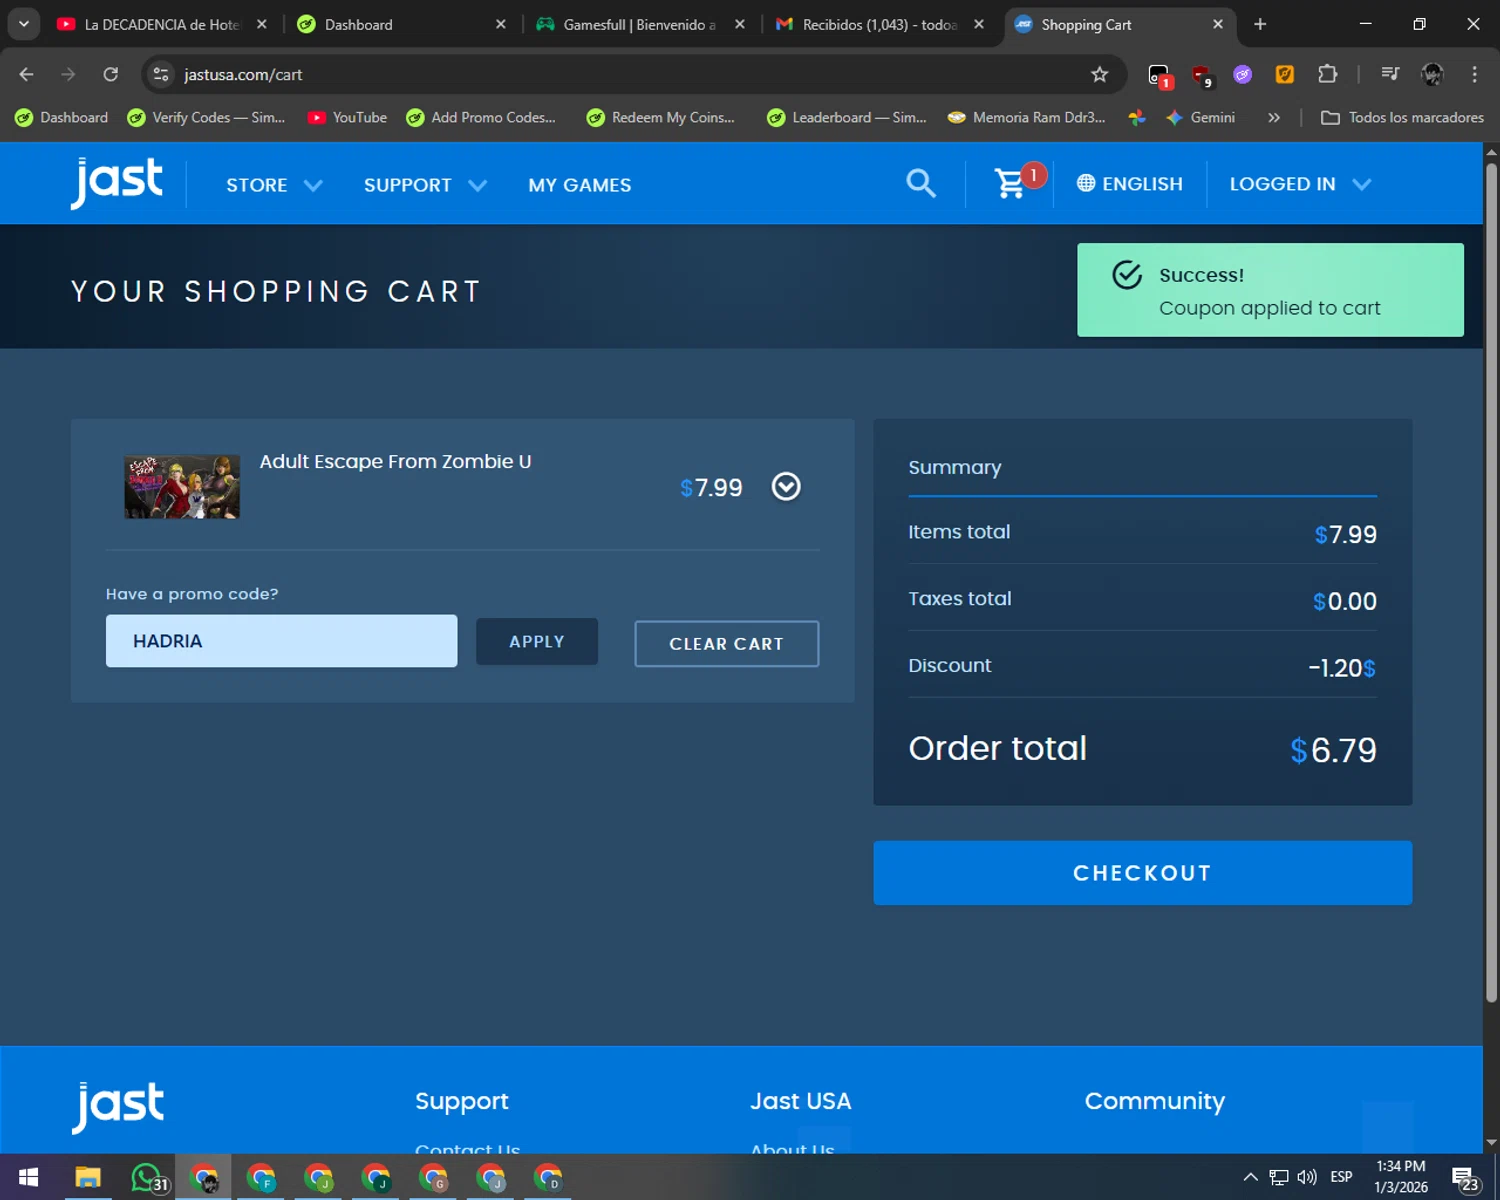Show more bookmarks with the double chevron
The image size is (1500, 1200).
click(x=1274, y=117)
